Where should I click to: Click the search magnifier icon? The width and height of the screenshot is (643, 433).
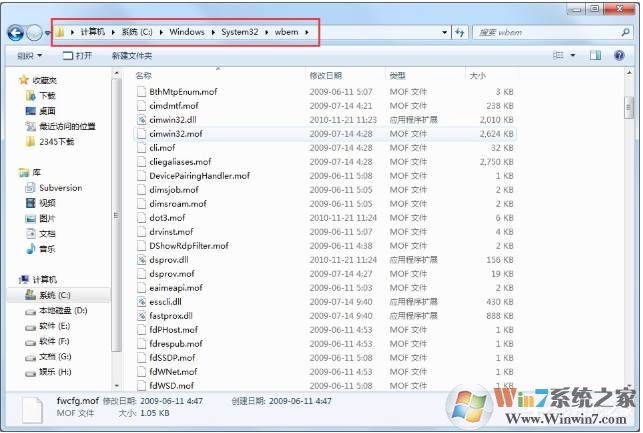click(625, 32)
